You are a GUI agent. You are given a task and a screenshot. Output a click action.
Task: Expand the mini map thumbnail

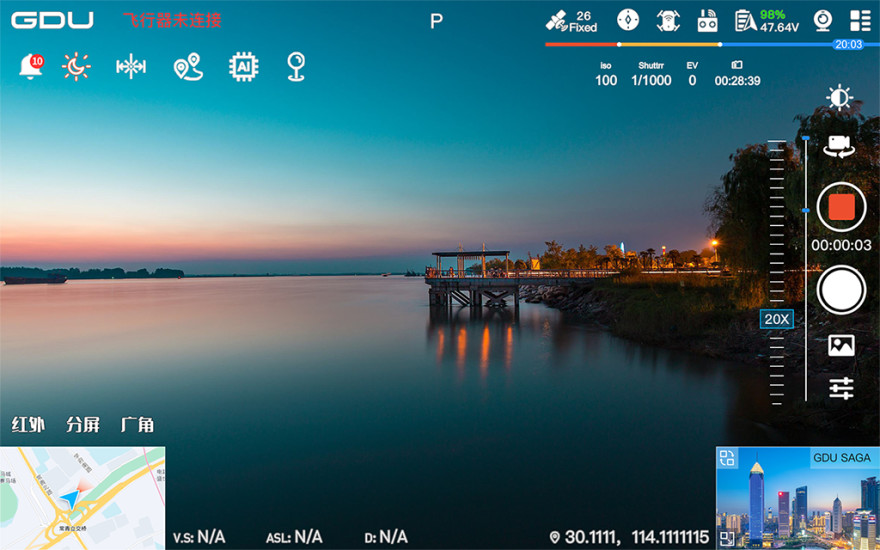pos(82,498)
